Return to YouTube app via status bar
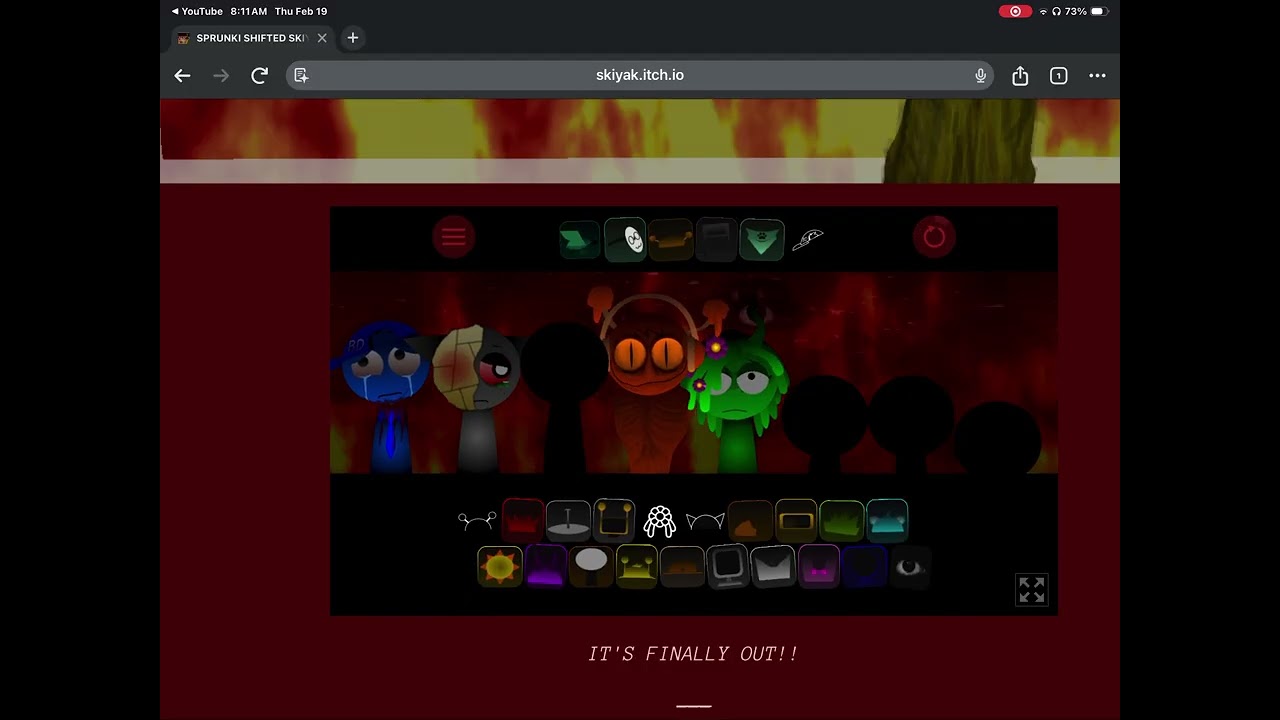The image size is (1280, 720). (x=198, y=11)
